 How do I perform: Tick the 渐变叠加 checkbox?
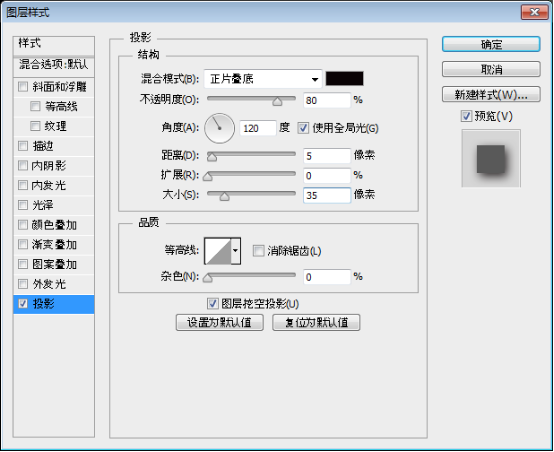tap(23, 244)
